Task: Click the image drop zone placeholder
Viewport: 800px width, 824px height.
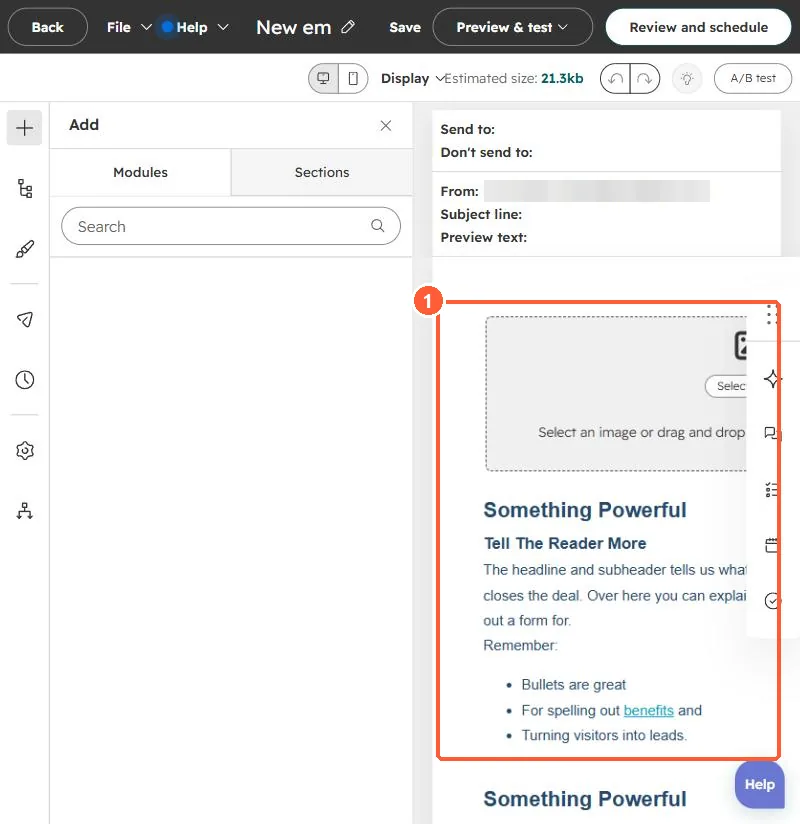Action: (x=616, y=394)
